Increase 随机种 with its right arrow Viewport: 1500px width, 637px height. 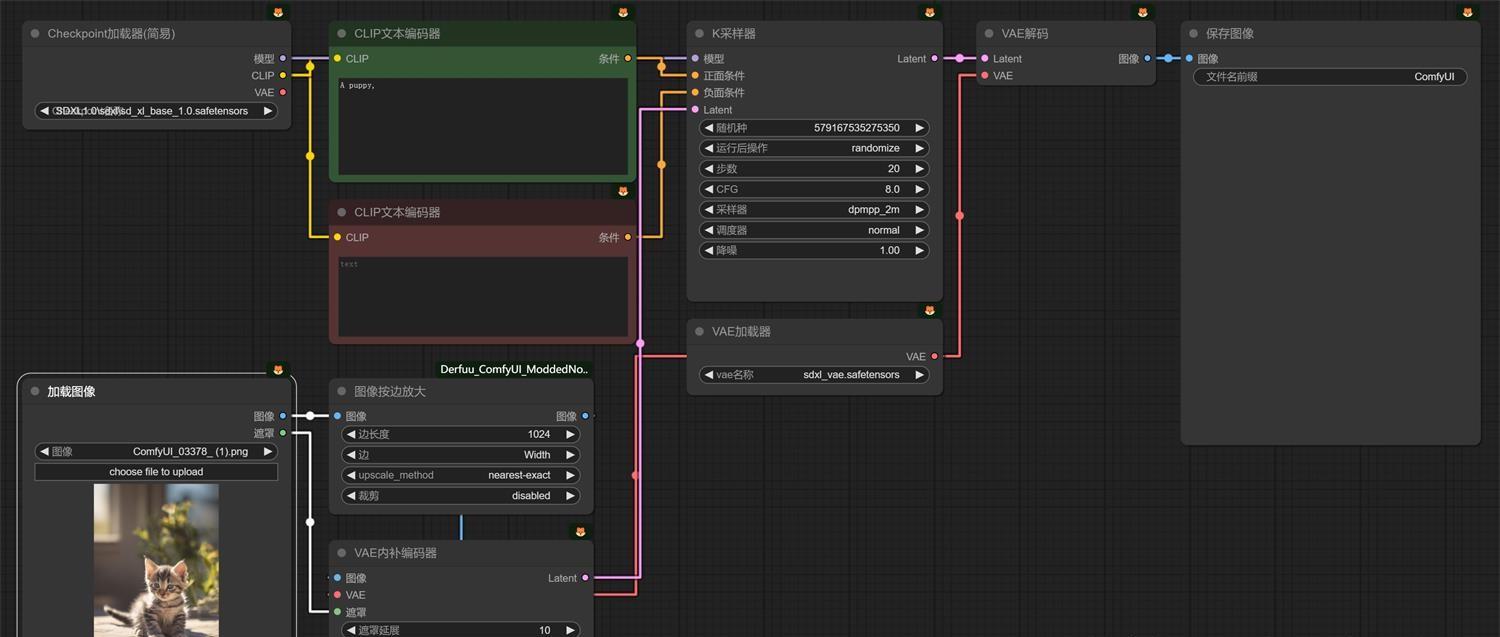(920, 128)
